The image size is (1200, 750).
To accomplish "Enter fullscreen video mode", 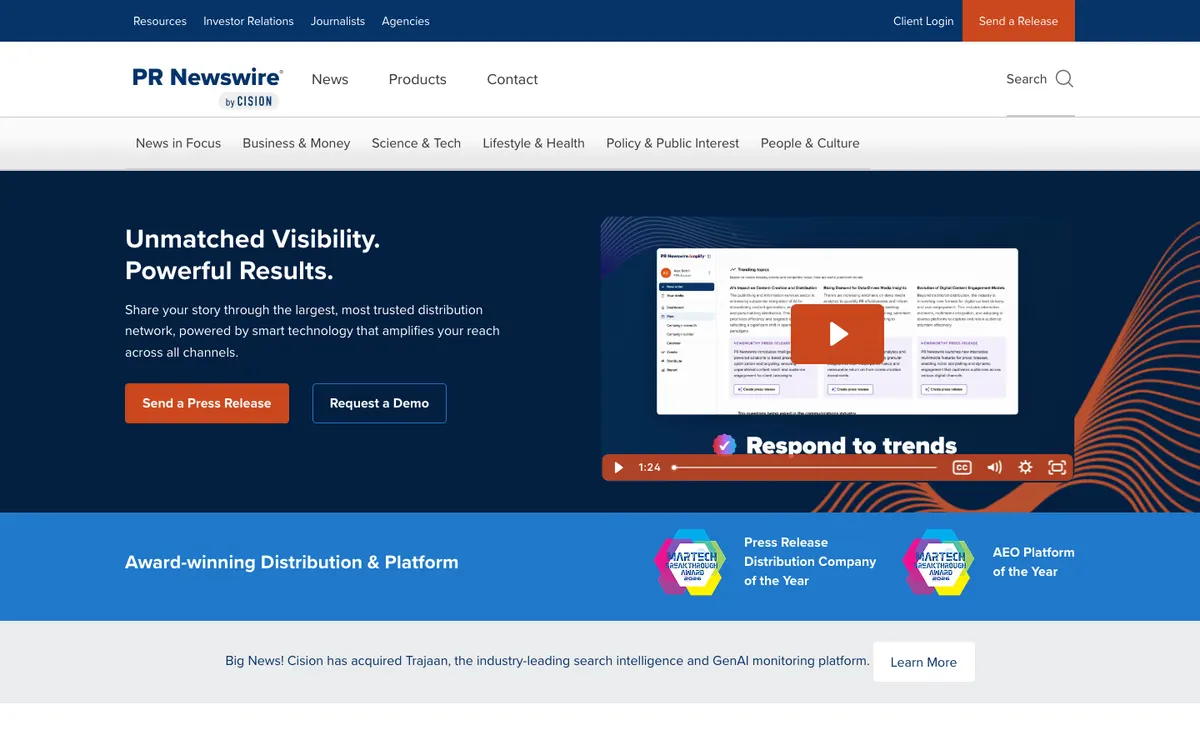I will tap(1057, 467).
